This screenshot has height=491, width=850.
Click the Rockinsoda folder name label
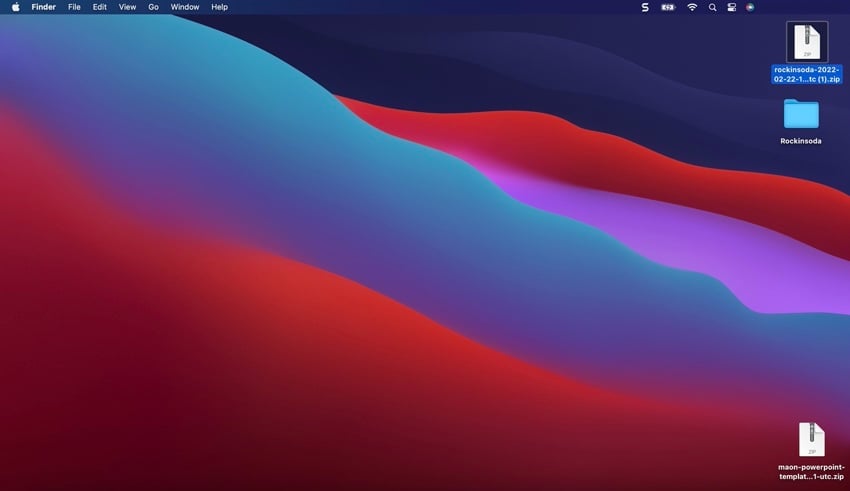(801, 141)
